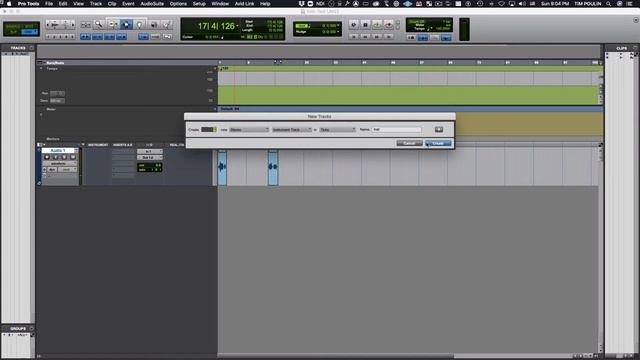Open Tracks list panel menu
Viewport: 640px width, 360px height.
coord(31,48)
